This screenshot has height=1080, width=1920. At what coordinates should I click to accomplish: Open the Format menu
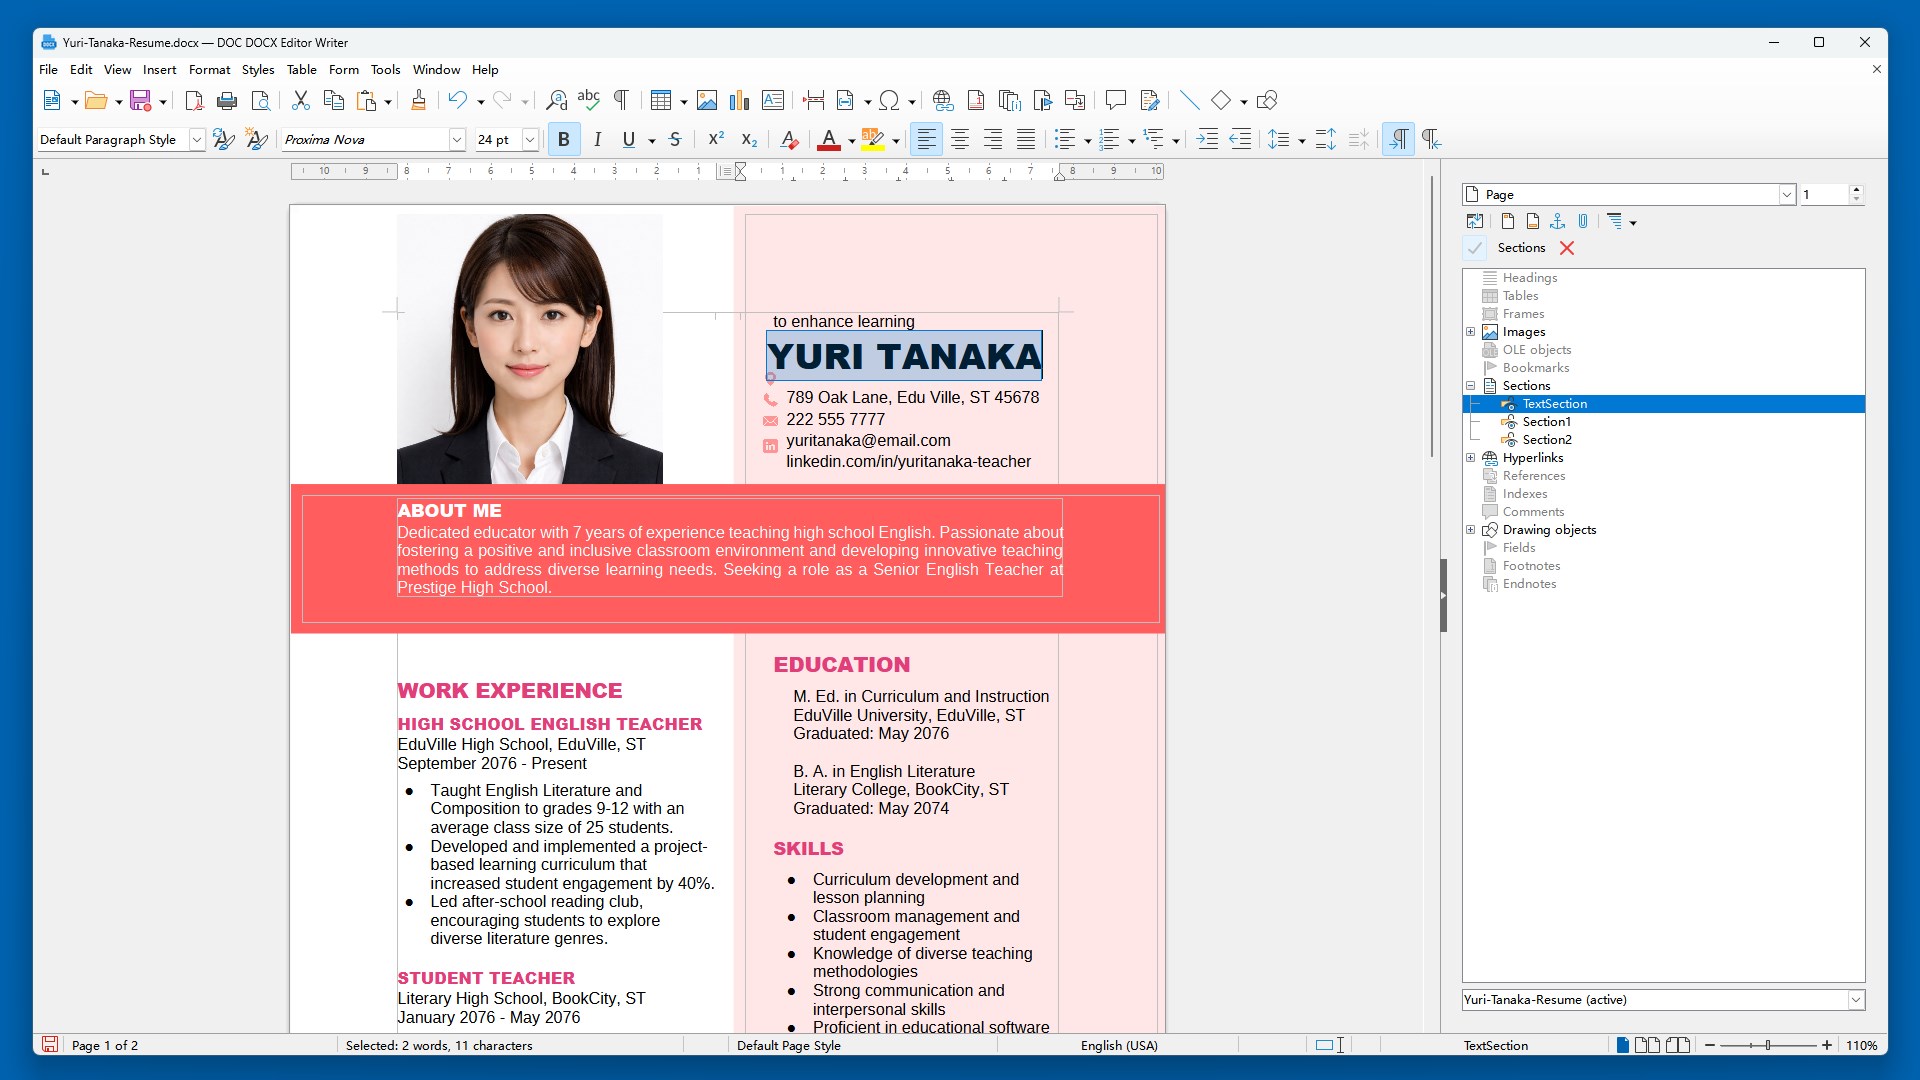[209, 70]
